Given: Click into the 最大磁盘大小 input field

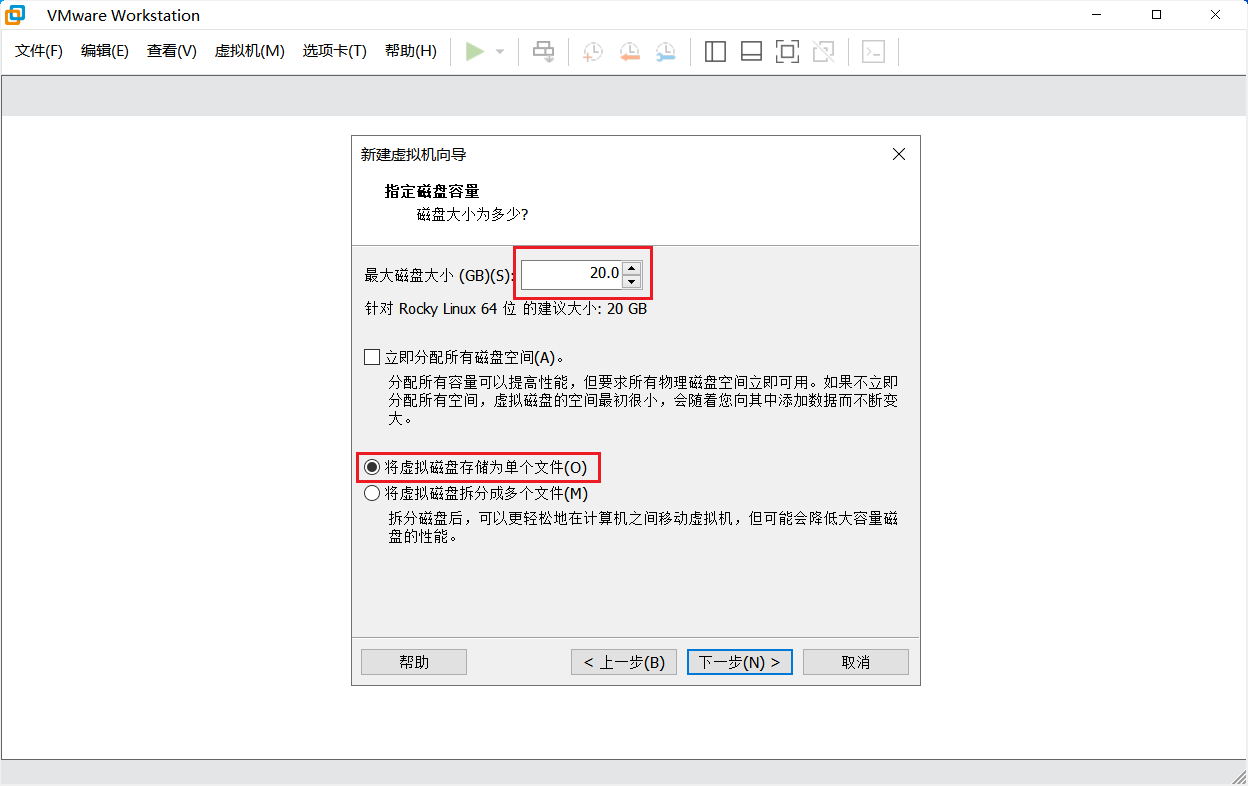Looking at the screenshot, I should pos(570,274).
